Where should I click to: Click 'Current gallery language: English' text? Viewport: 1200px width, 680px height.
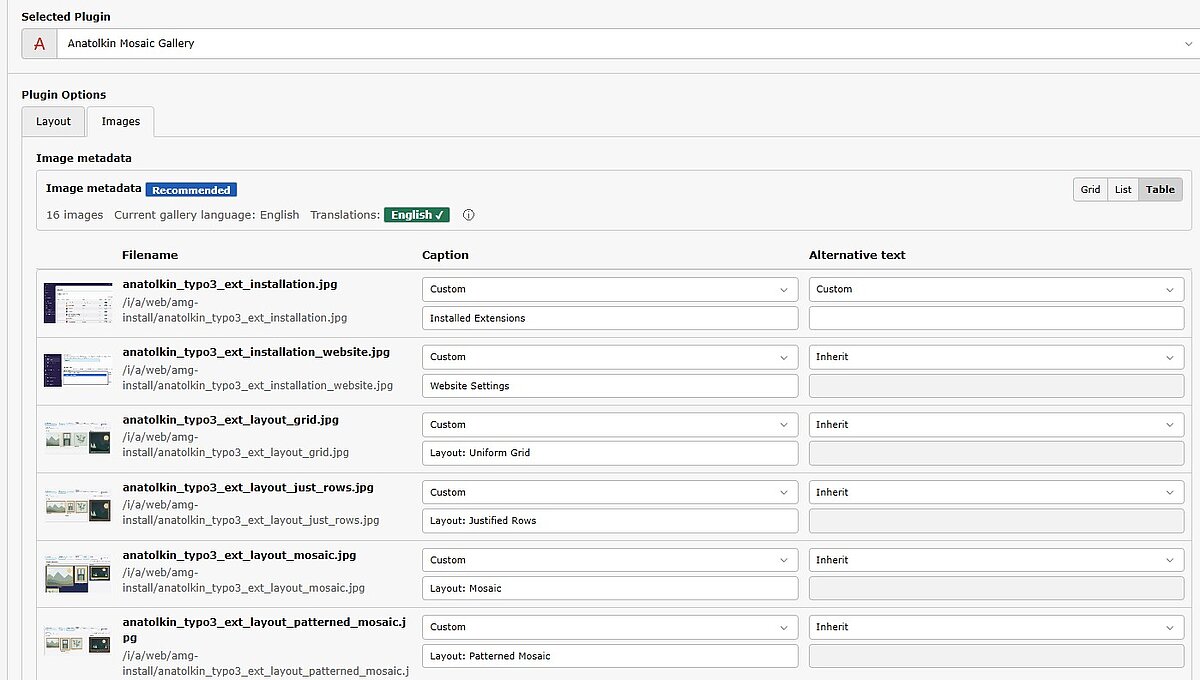207,215
